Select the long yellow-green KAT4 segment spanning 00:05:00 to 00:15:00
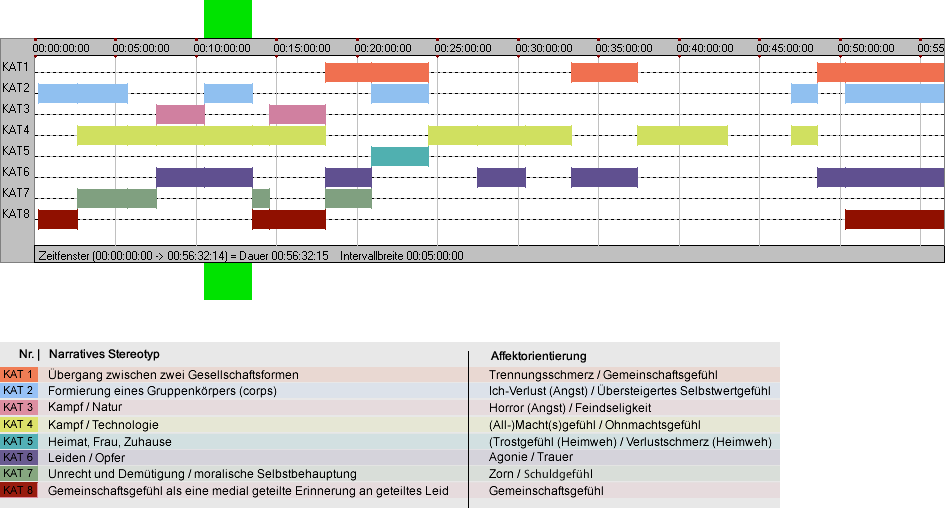Viewport: 945px width, 530px height. 201,136
